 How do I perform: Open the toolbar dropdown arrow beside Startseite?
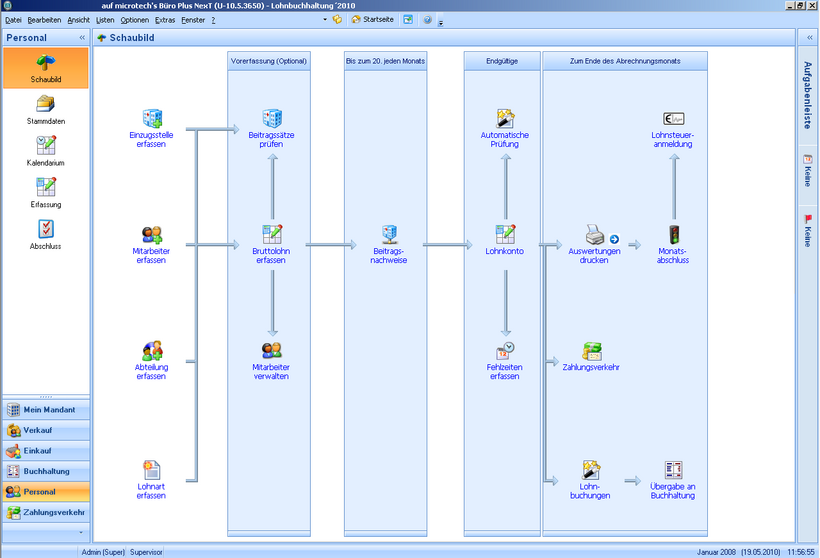pos(324,20)
